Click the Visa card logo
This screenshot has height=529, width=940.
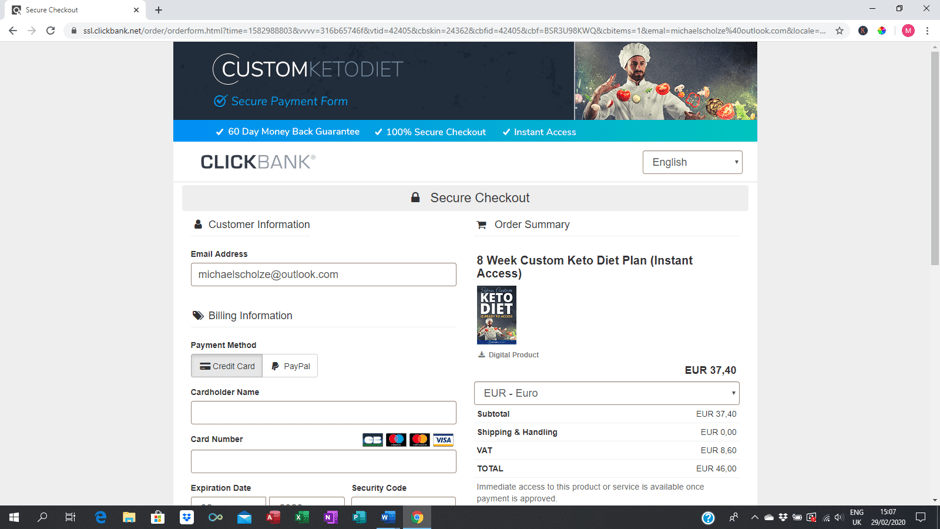[443, 440]
